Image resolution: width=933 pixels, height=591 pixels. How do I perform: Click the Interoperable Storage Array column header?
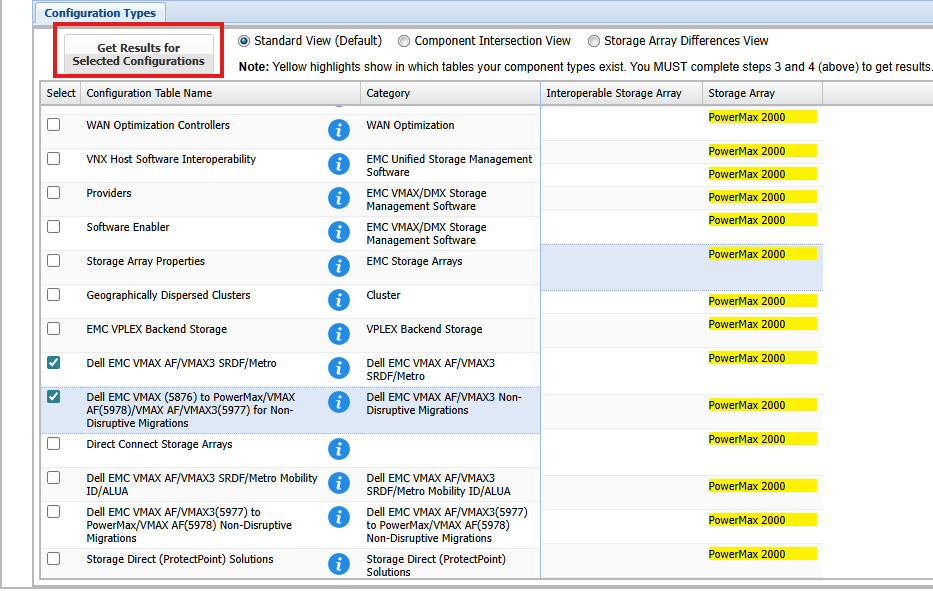tap(613, 93)
